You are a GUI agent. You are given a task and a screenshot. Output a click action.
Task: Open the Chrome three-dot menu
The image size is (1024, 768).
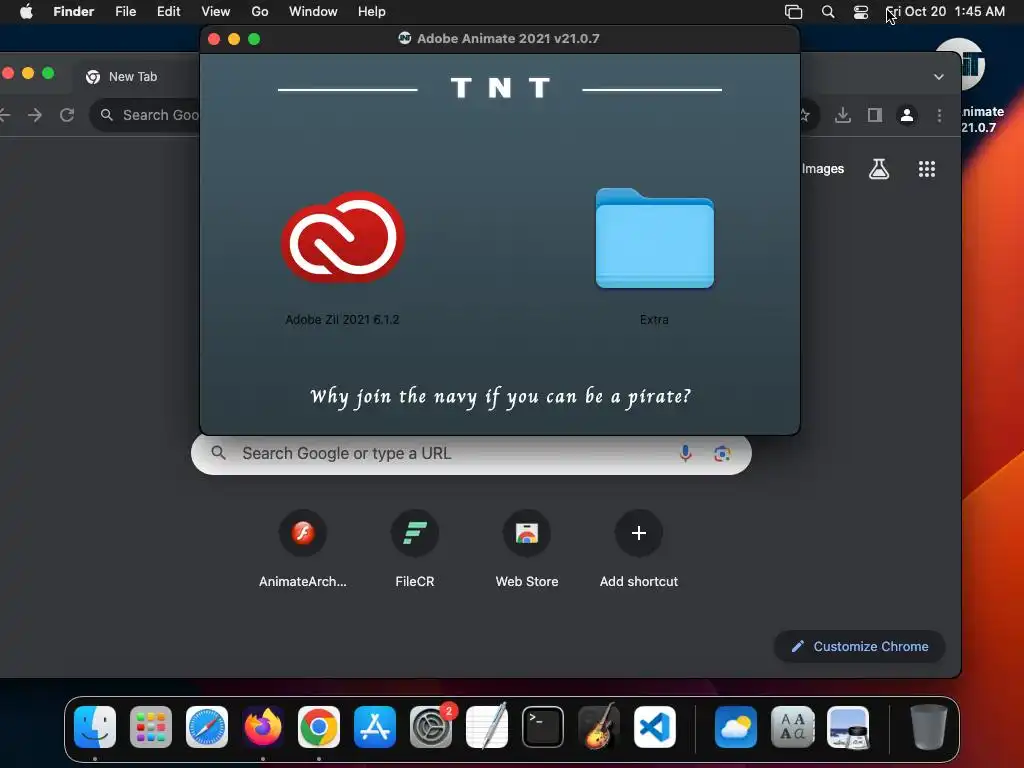[939, 116]
